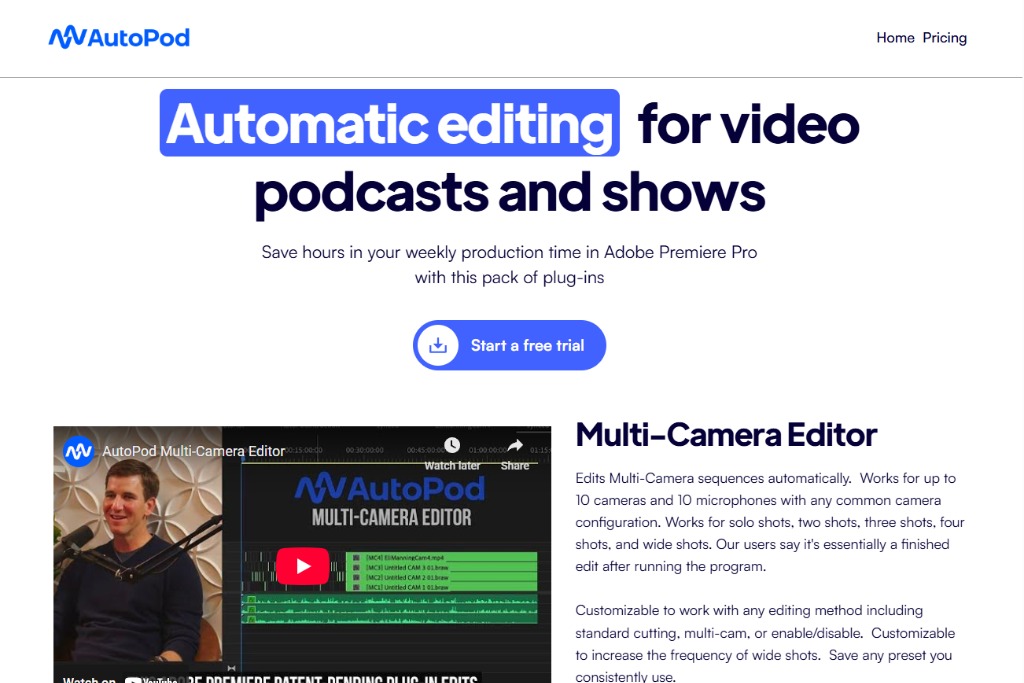Screen dimensions: 1024x683
Task: Click the AutoPod logo in the header
Action: click(119, 37)
